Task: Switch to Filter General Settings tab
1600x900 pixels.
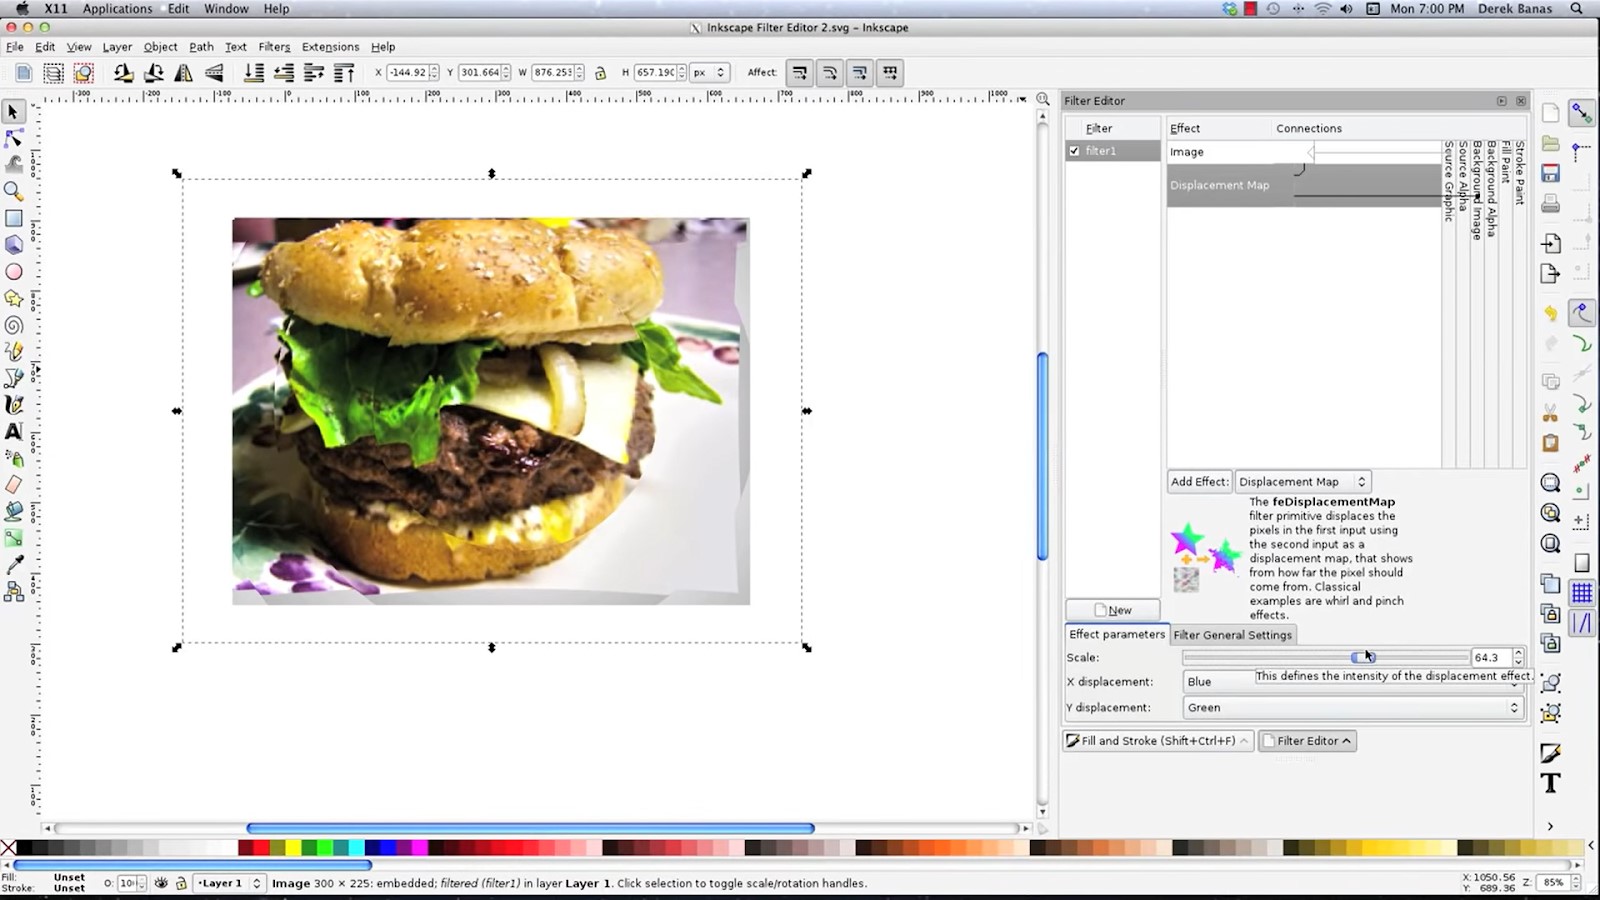Action: pos(1232,635)
